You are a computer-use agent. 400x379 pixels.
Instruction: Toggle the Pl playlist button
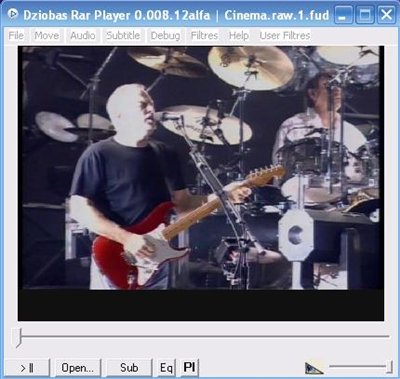189,368
